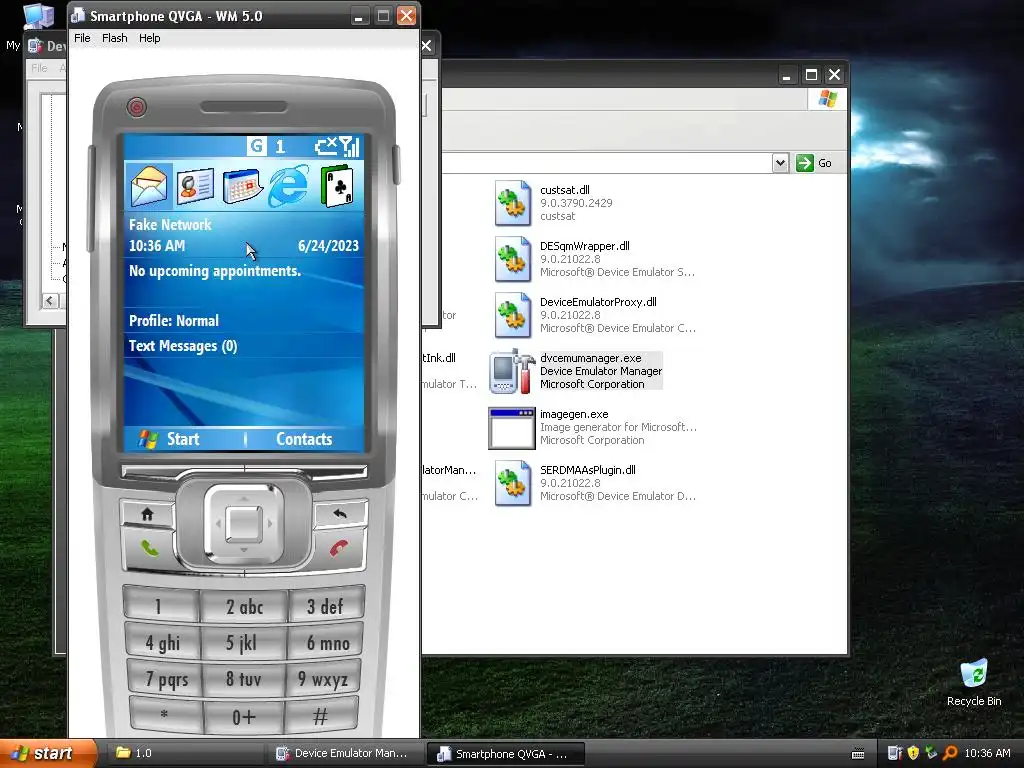Click the signal strength indicator on phone
This screenshot has height=768, width=1024.
tap(350, 146)
